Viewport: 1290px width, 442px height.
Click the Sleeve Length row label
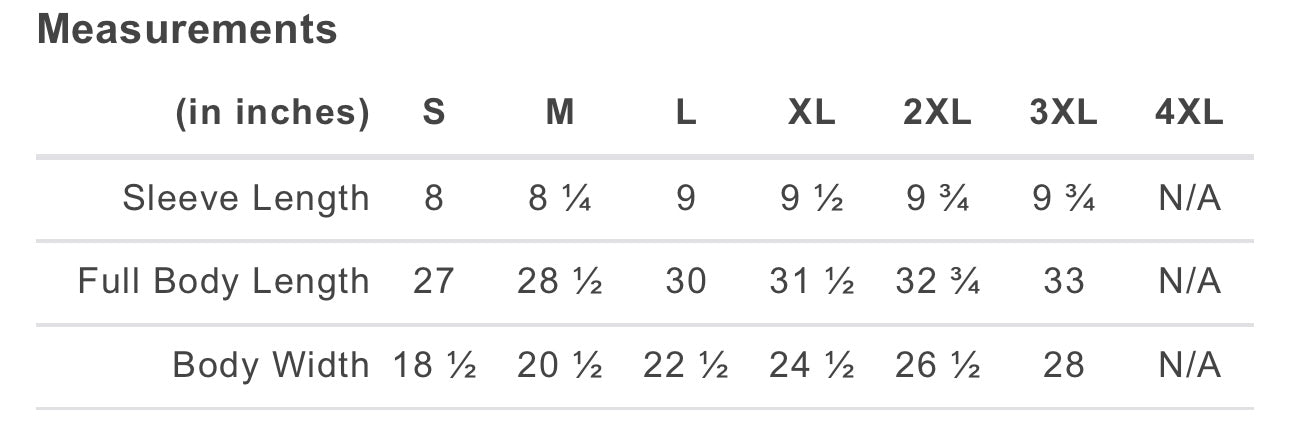click(246, 198)
